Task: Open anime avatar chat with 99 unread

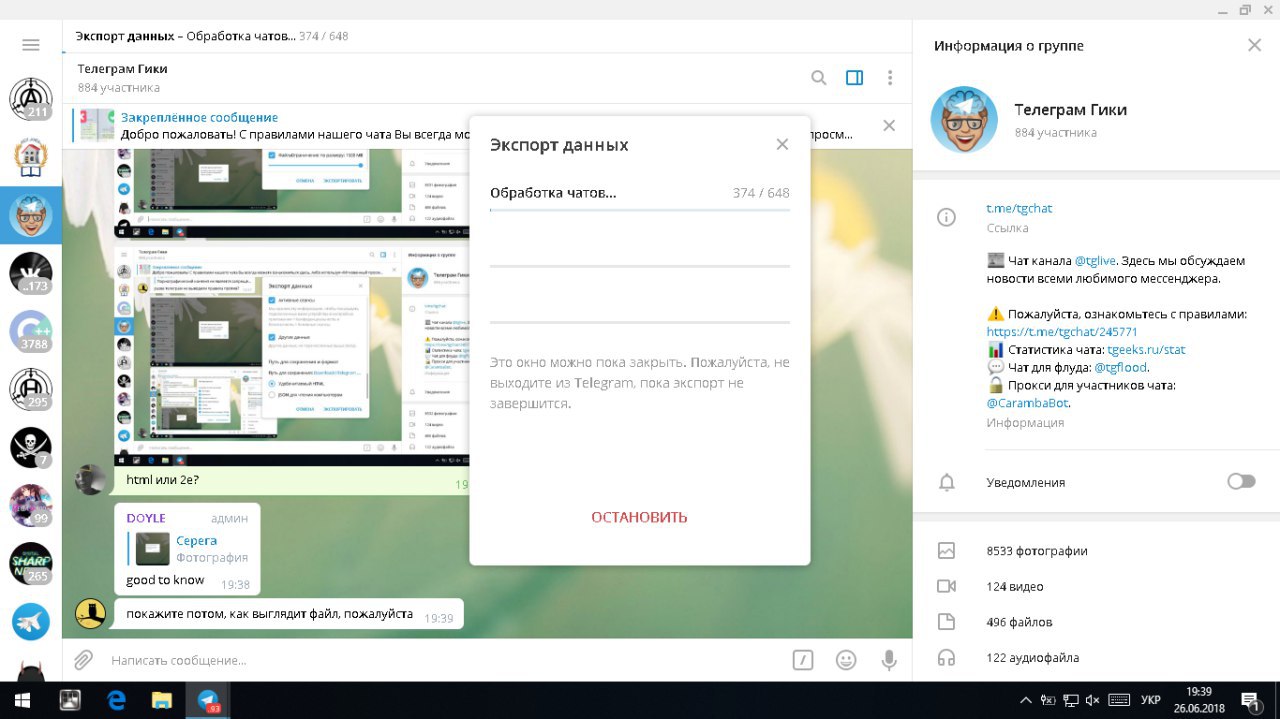Action: click(x=31, y=505)
